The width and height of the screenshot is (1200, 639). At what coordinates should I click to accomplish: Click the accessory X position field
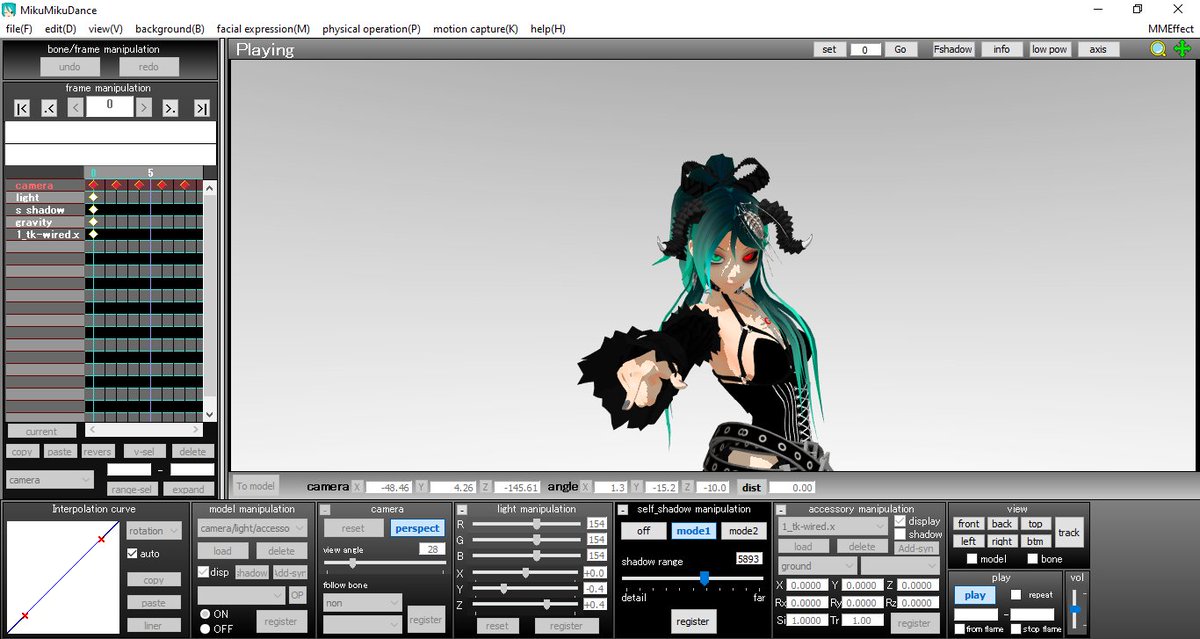pos(806,586)
